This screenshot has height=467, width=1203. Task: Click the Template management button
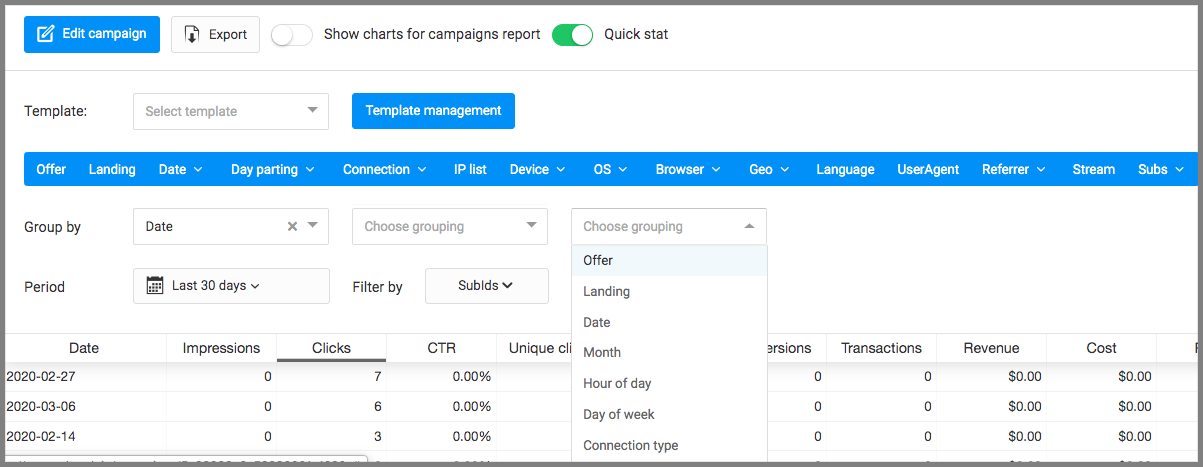click(433, 111)
